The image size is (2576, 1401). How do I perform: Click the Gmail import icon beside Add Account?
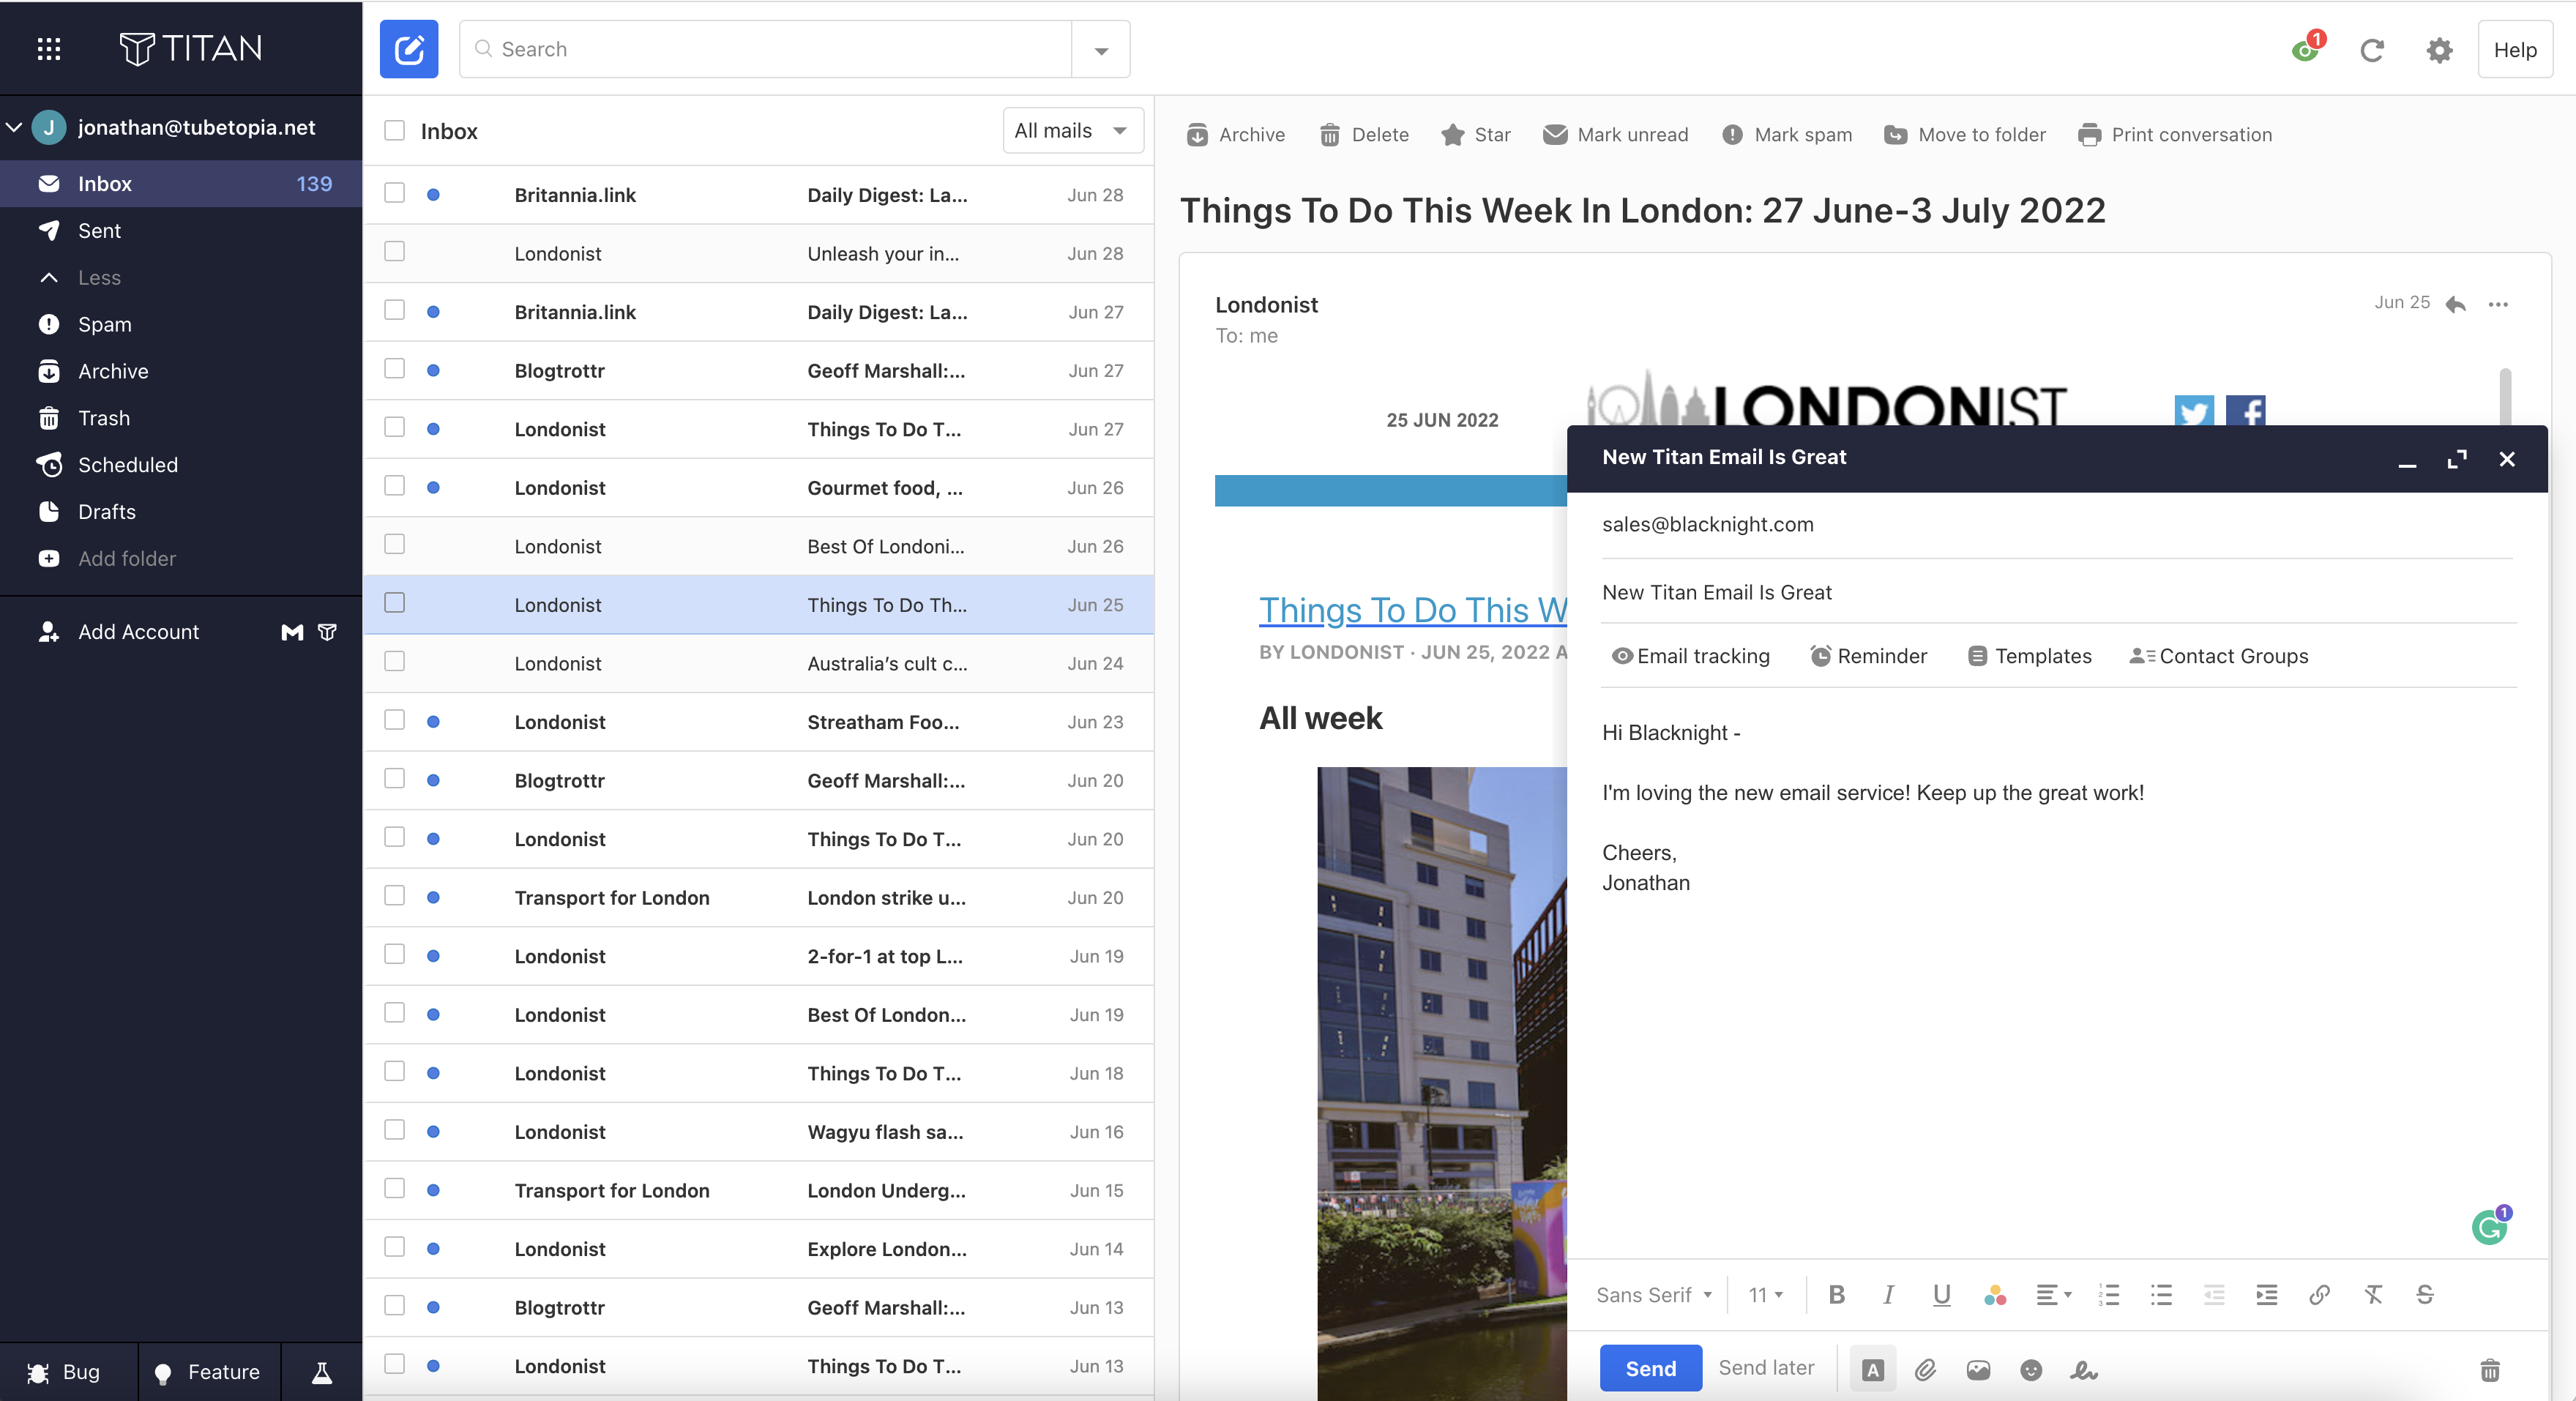point(292,632)
